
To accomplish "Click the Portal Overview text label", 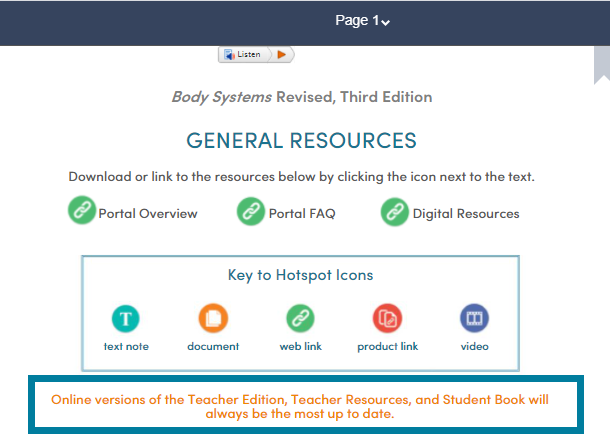I will click(147, 213).
